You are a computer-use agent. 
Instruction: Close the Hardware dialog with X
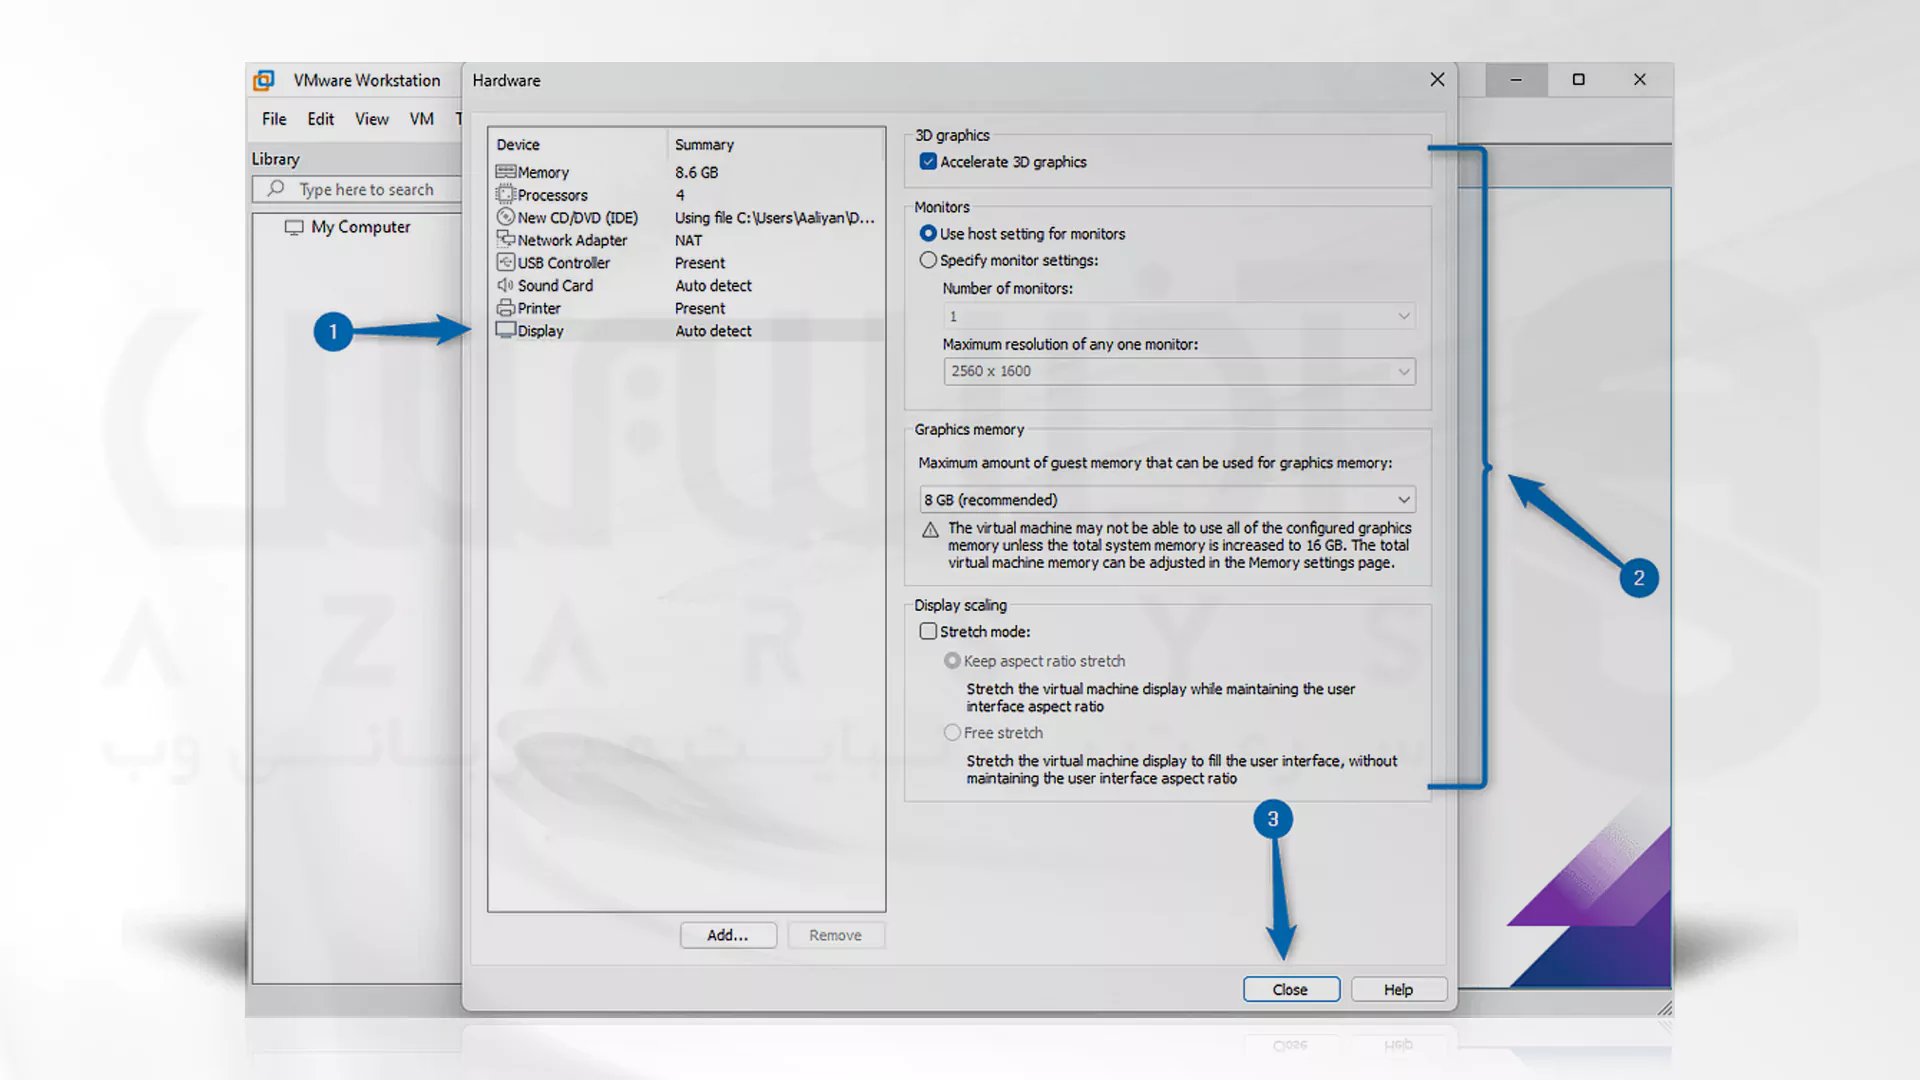(x=1437, y=79)
